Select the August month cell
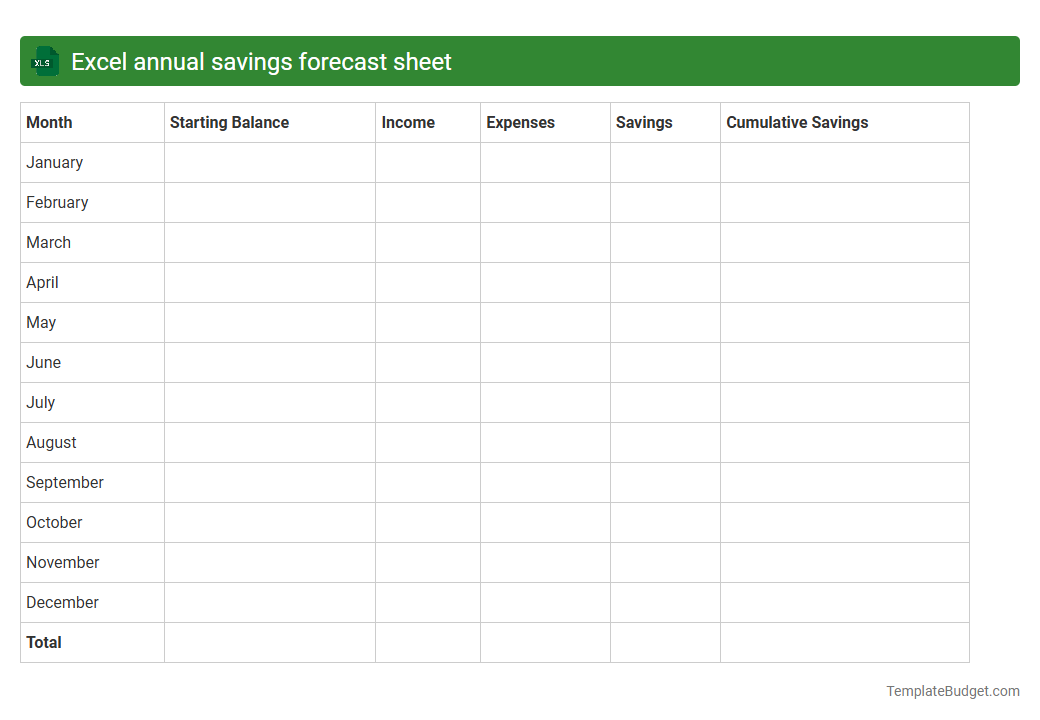Image resolution: width=1040 pixels, height=720 pixels. pyautogui.click(x=51, y=442)
